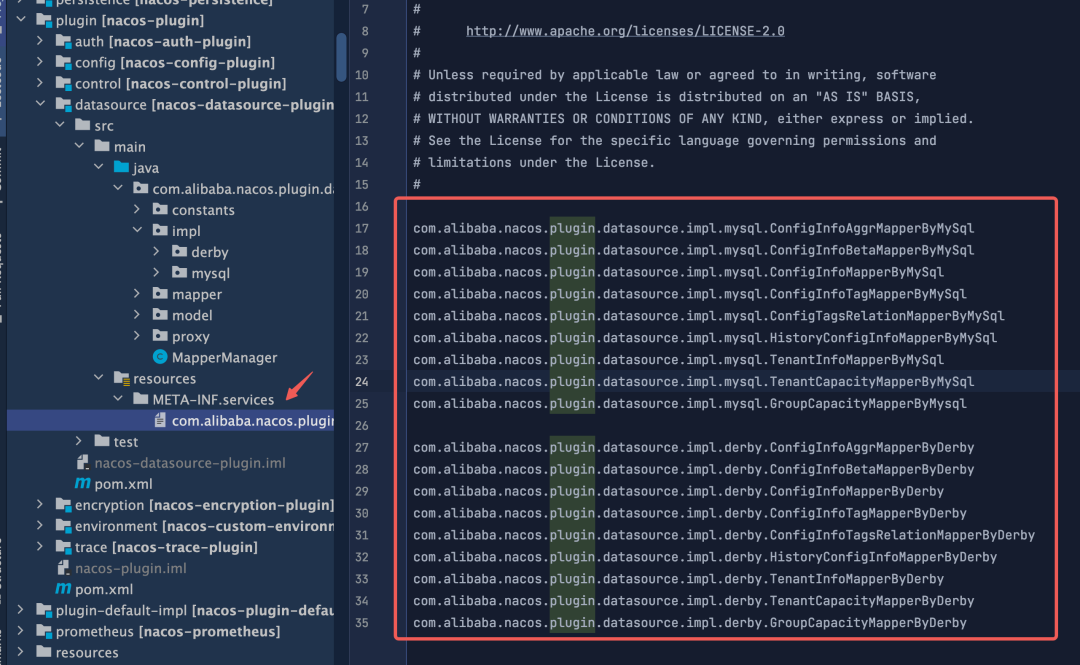Click the Maven icon of datasource pom.xml
Screen dimensions: 1080x665
[x=83, y=484]
